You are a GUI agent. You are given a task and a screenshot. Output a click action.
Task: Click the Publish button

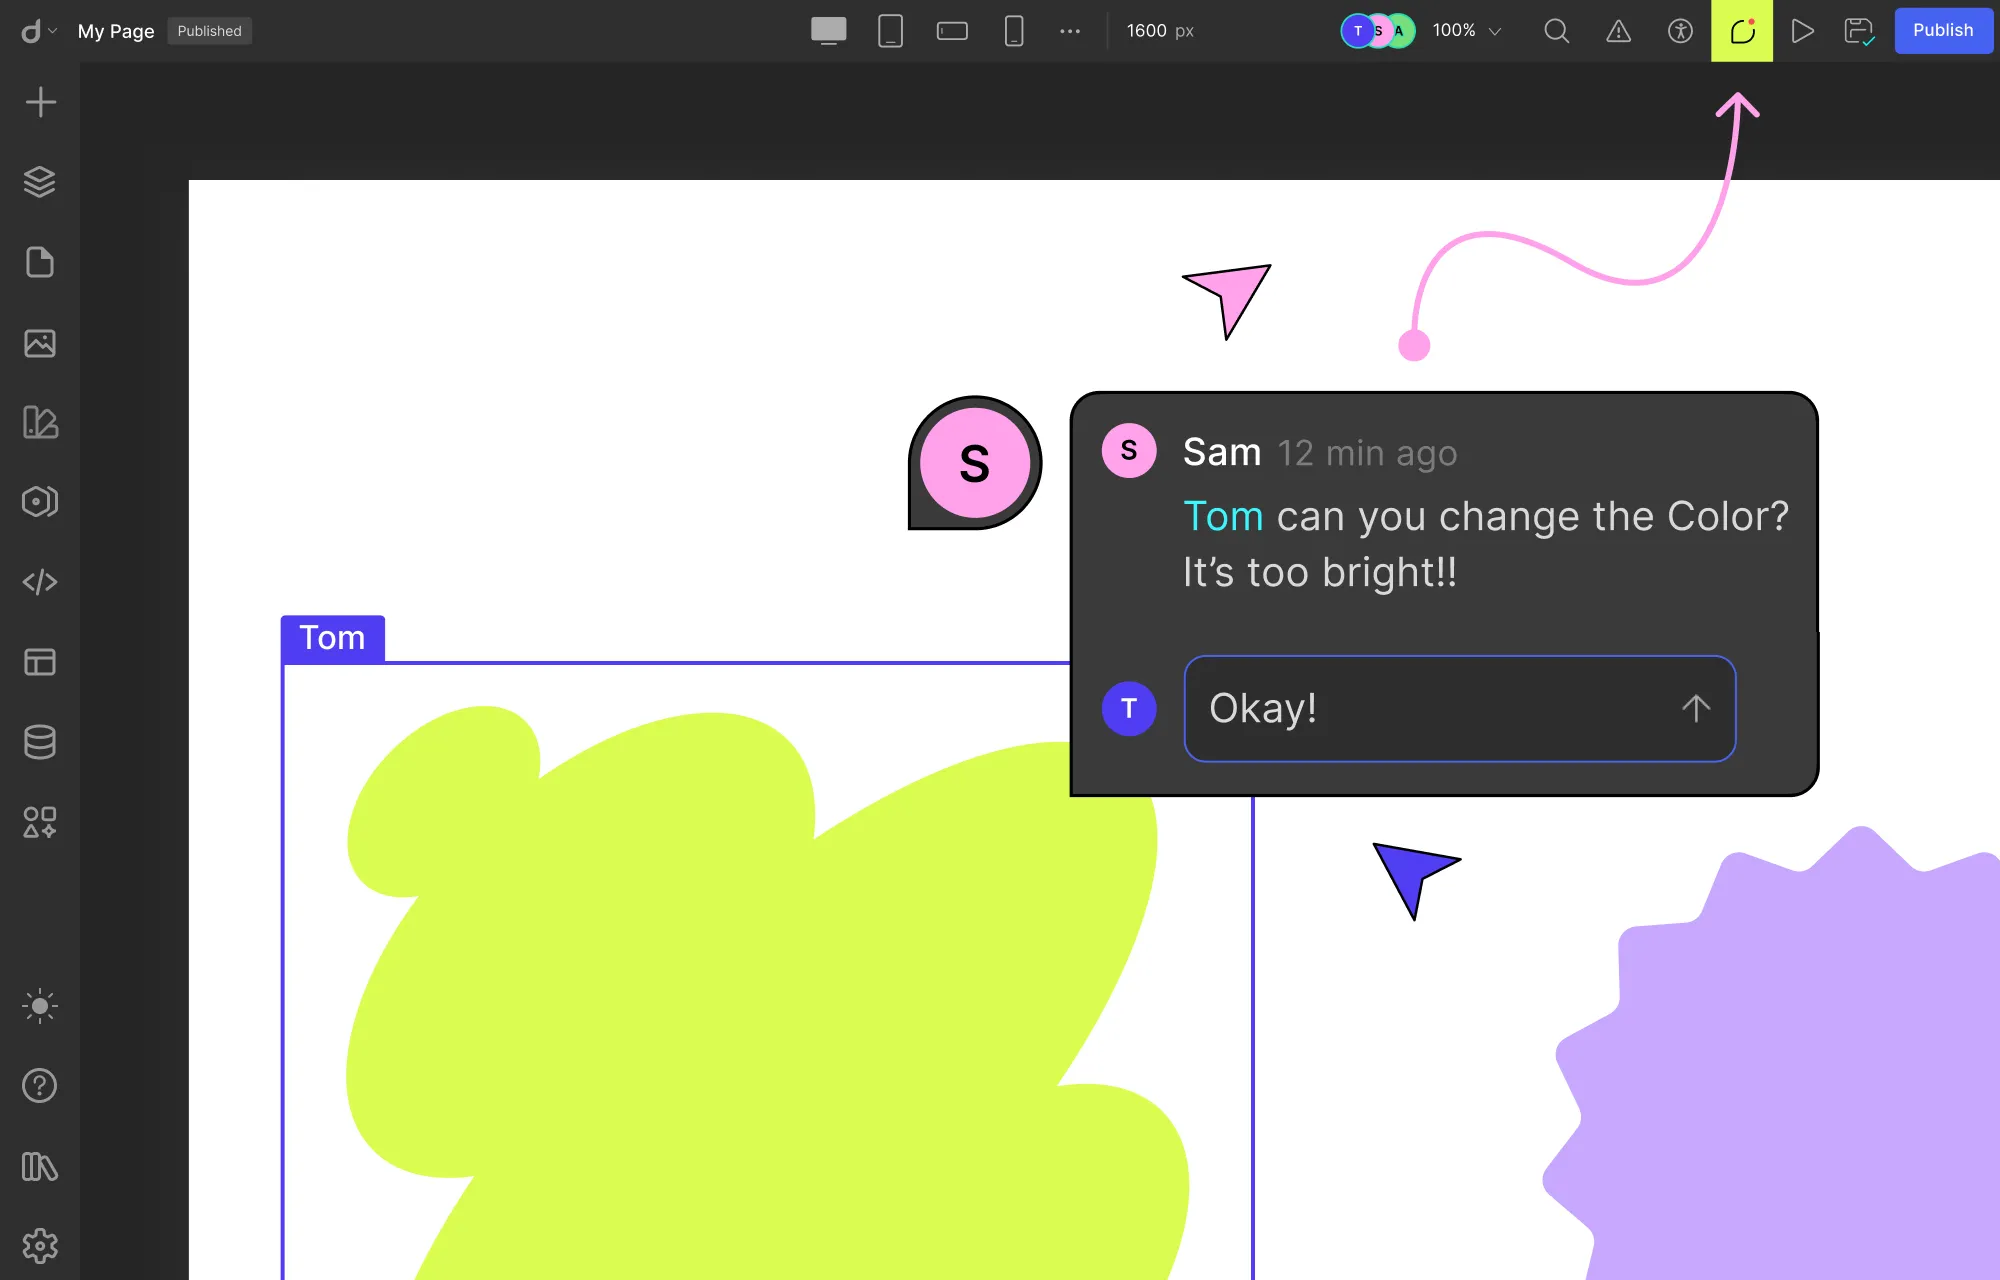(1943, 30)
